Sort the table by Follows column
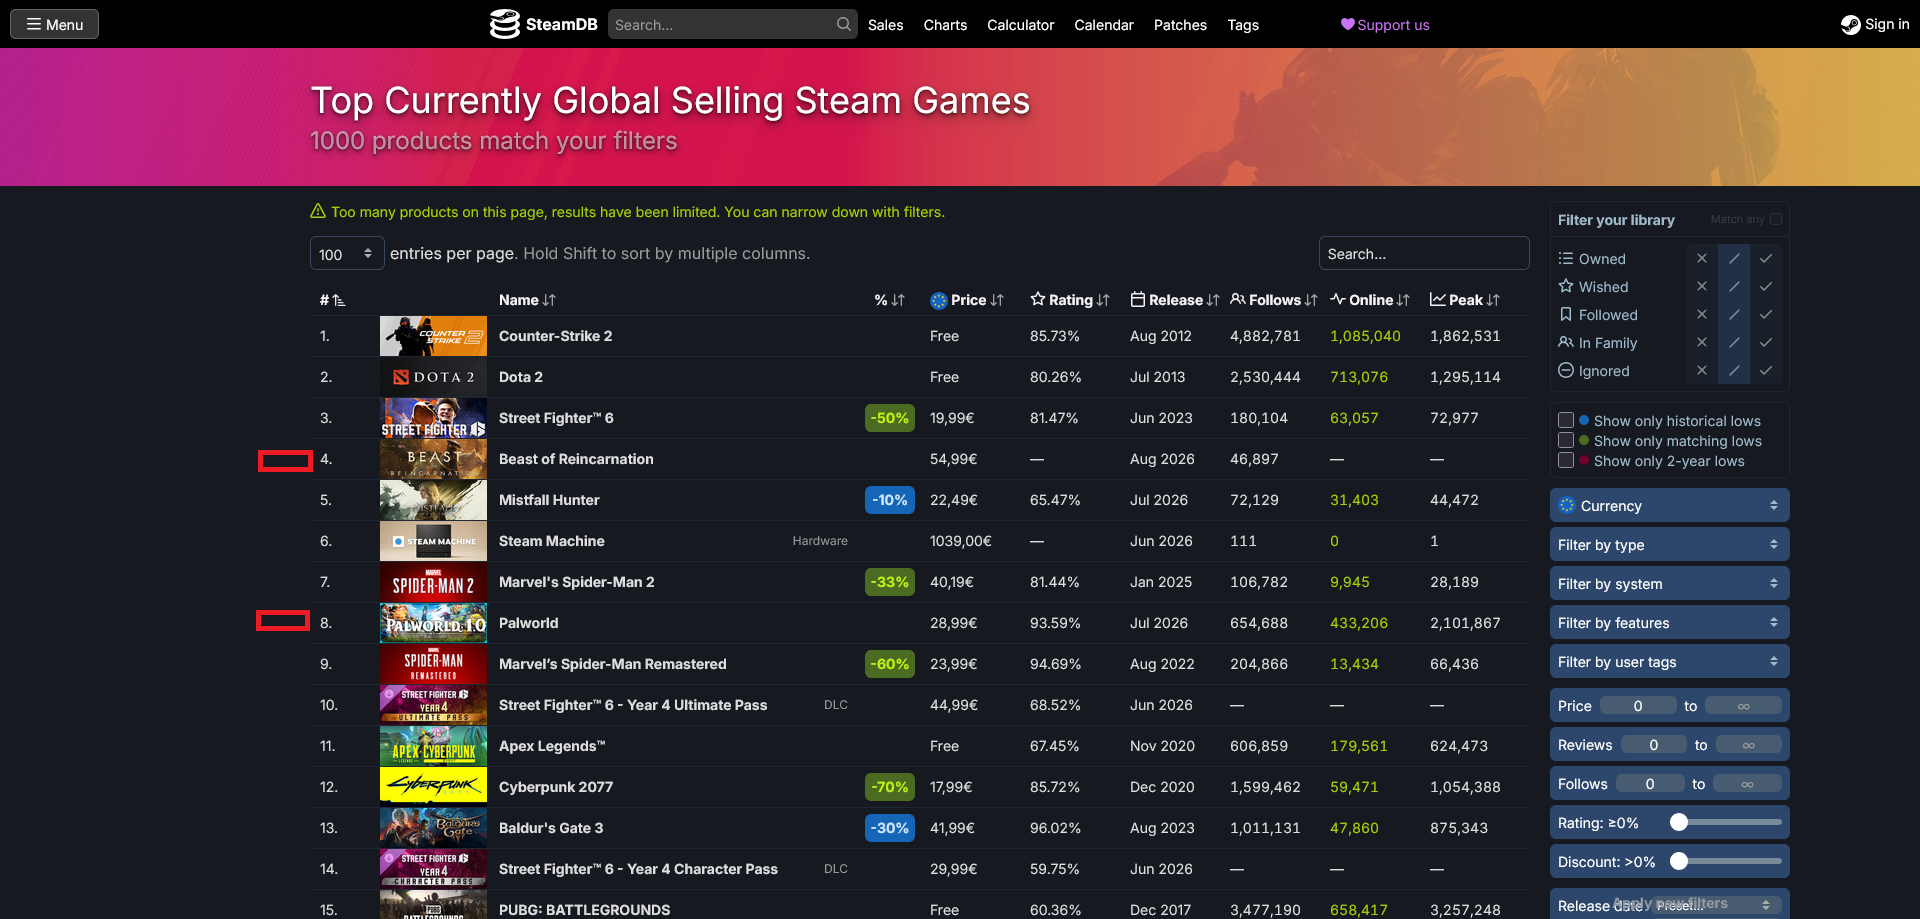The image size is (1920, 919). 1274,300
